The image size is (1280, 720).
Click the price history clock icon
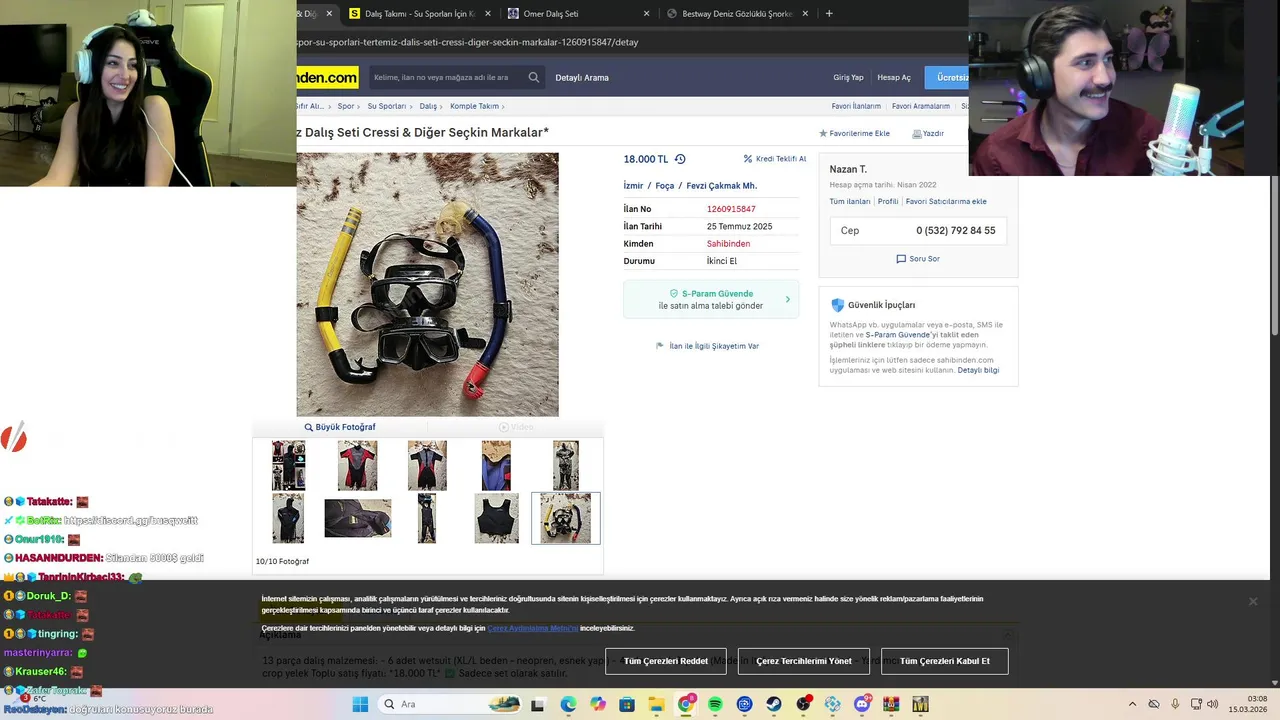pos(680,159)
